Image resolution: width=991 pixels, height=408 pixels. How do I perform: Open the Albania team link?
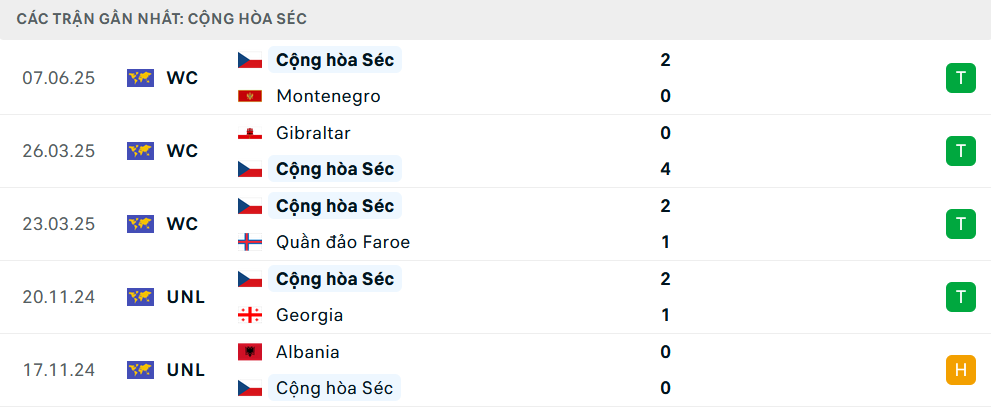point(308,352)
